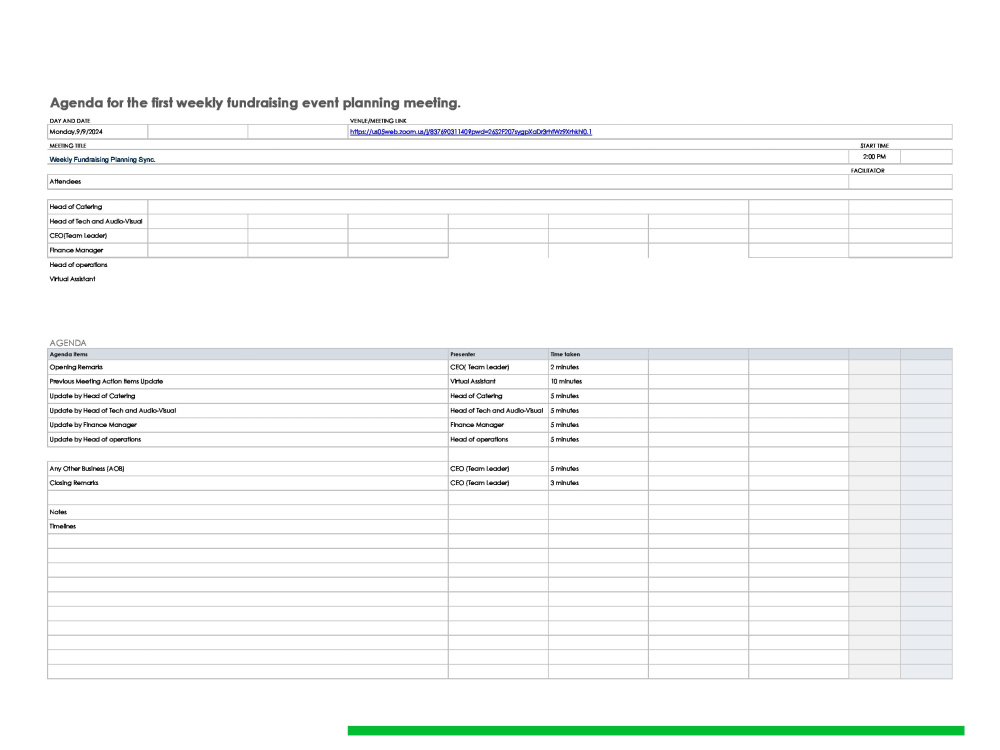Select the 'Virtual Assistant' attendee text
The image size is (1000, 750).
click(x=73, y=279)
